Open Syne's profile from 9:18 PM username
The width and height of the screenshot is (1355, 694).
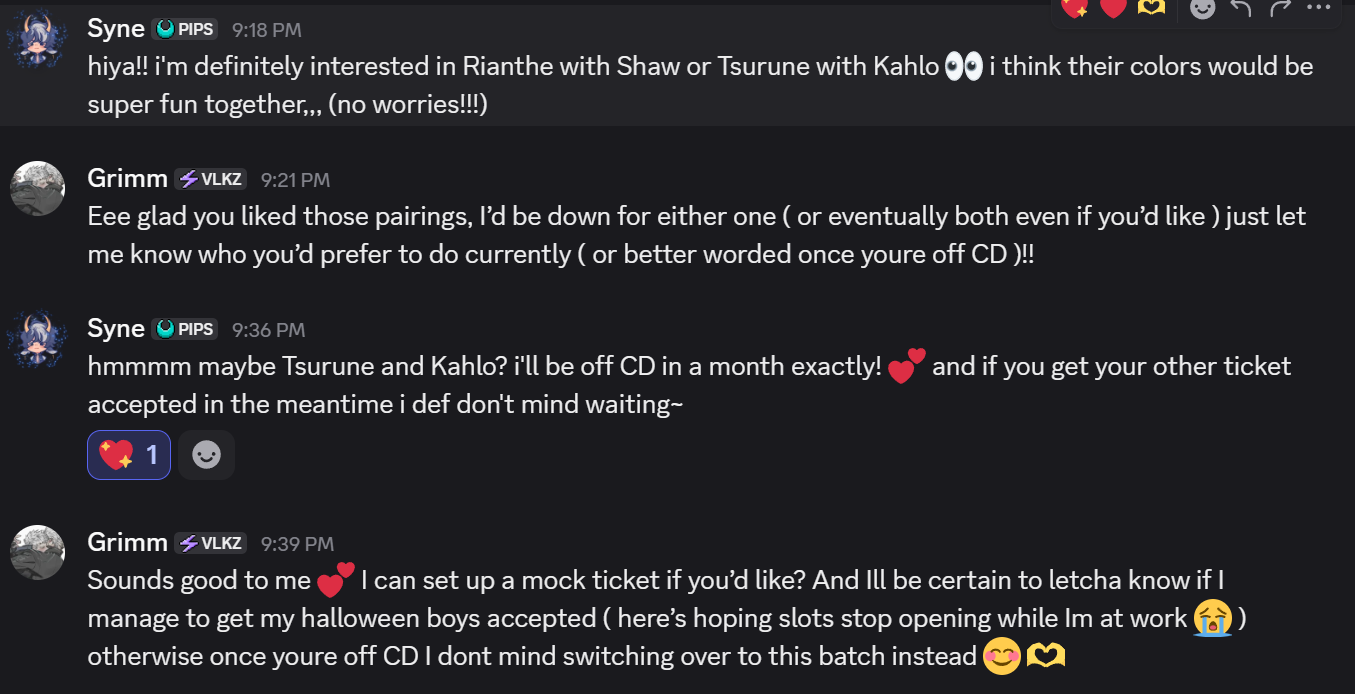(116, 29)
